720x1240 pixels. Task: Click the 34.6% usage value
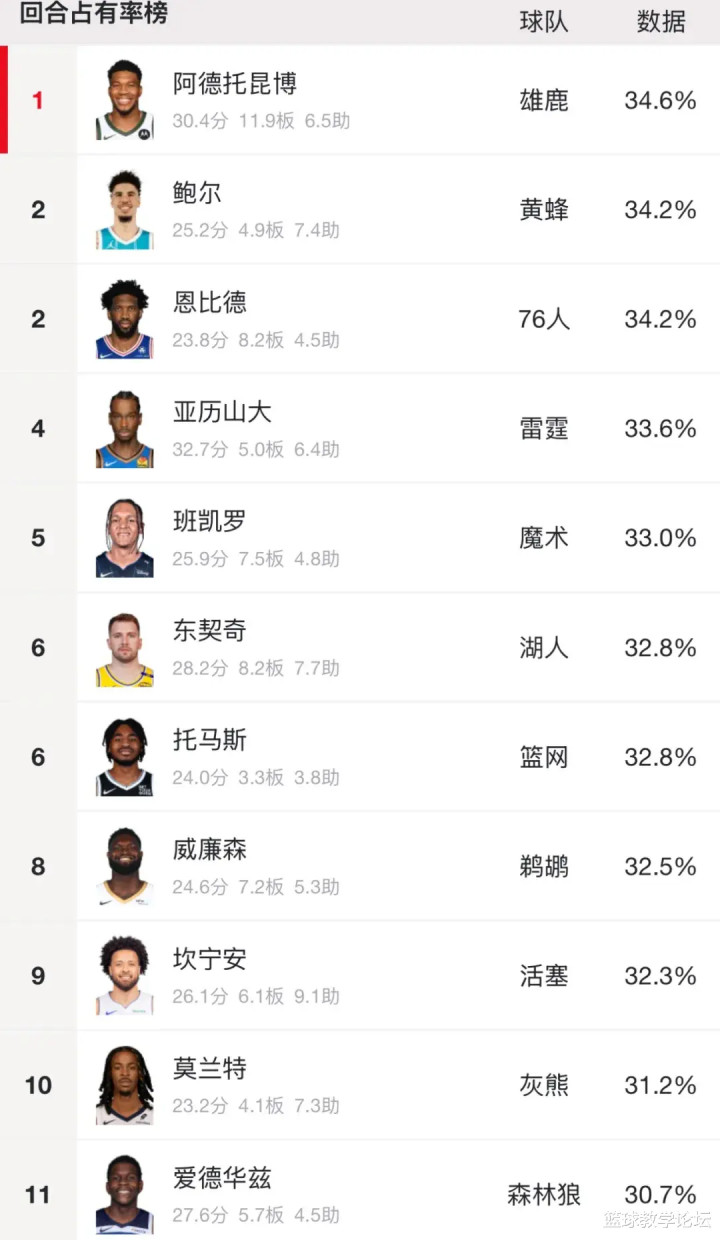tap(660, 100)
